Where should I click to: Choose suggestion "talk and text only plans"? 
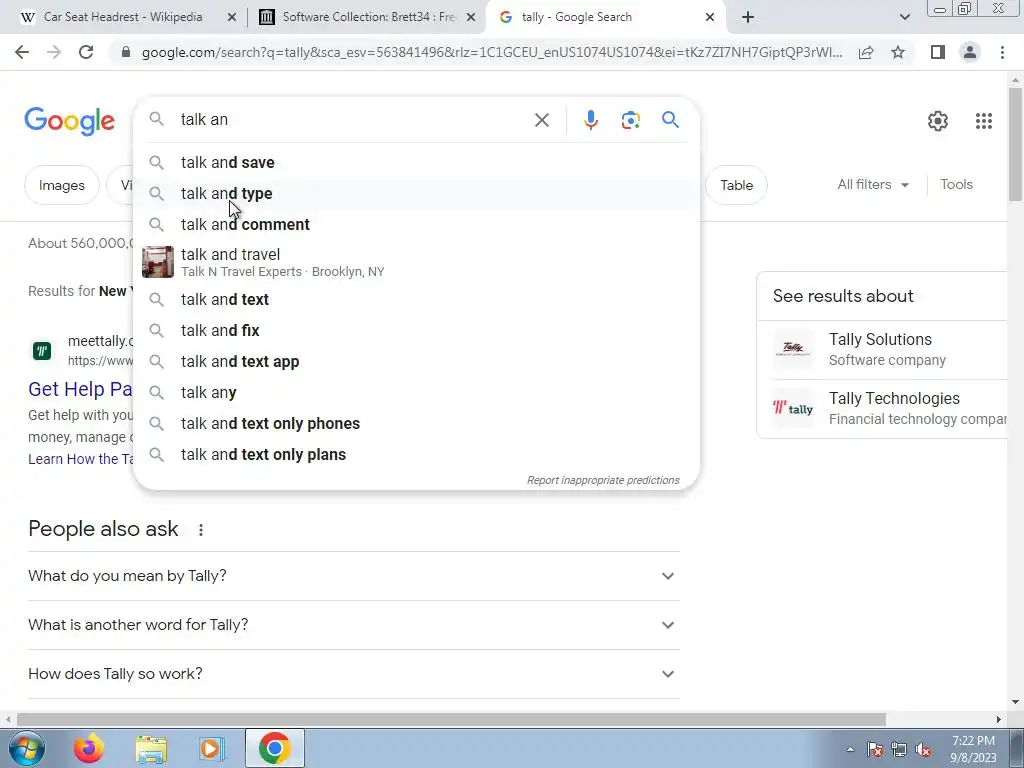pos(416,455)
